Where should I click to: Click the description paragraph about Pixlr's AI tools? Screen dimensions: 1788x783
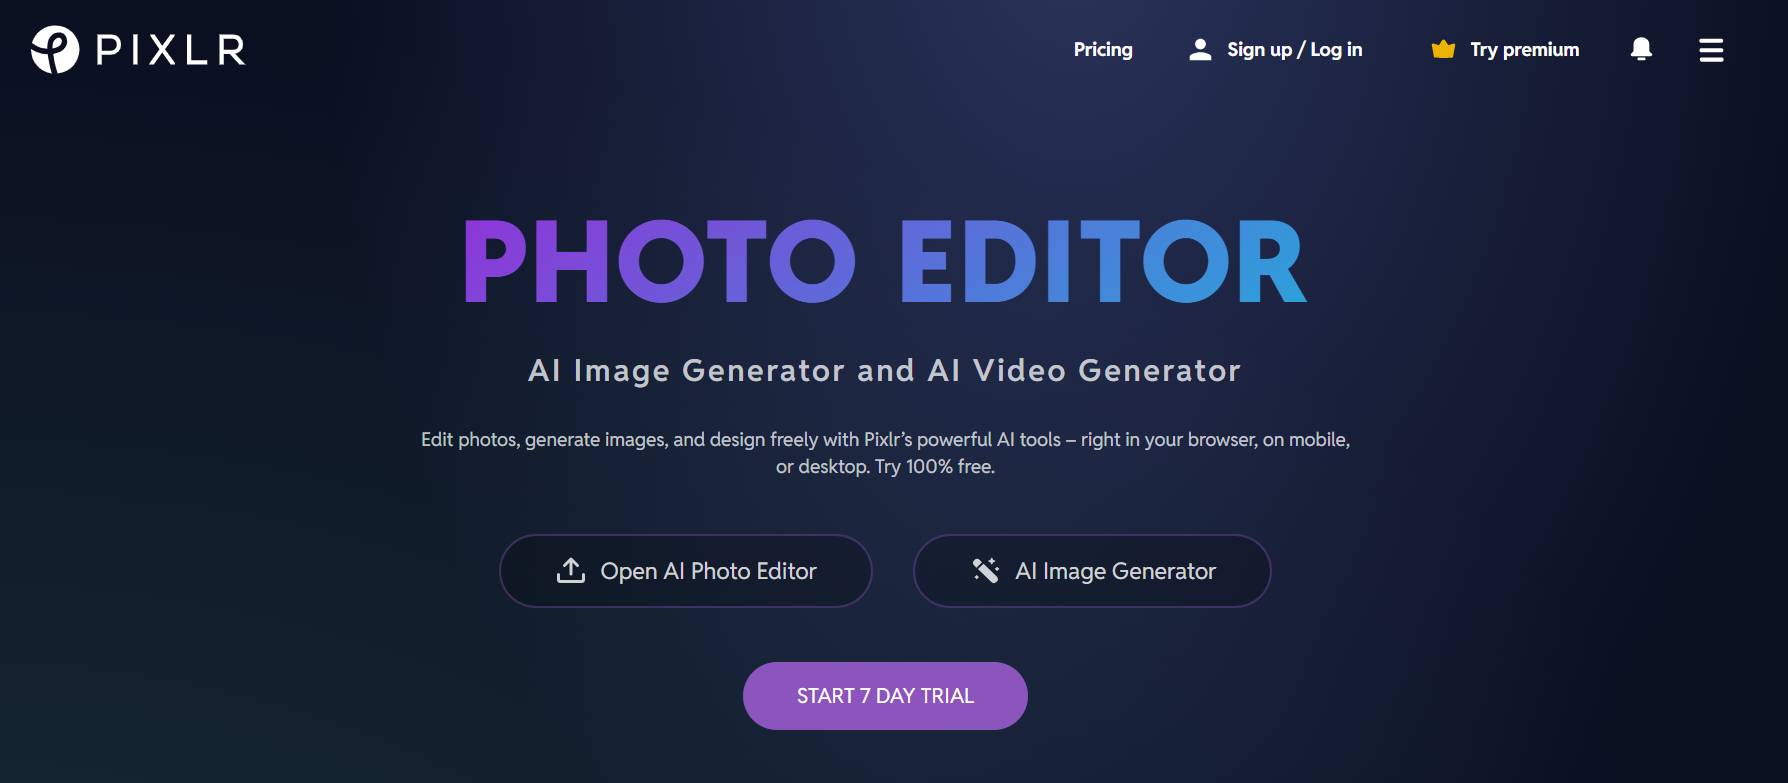pos(885,453)
